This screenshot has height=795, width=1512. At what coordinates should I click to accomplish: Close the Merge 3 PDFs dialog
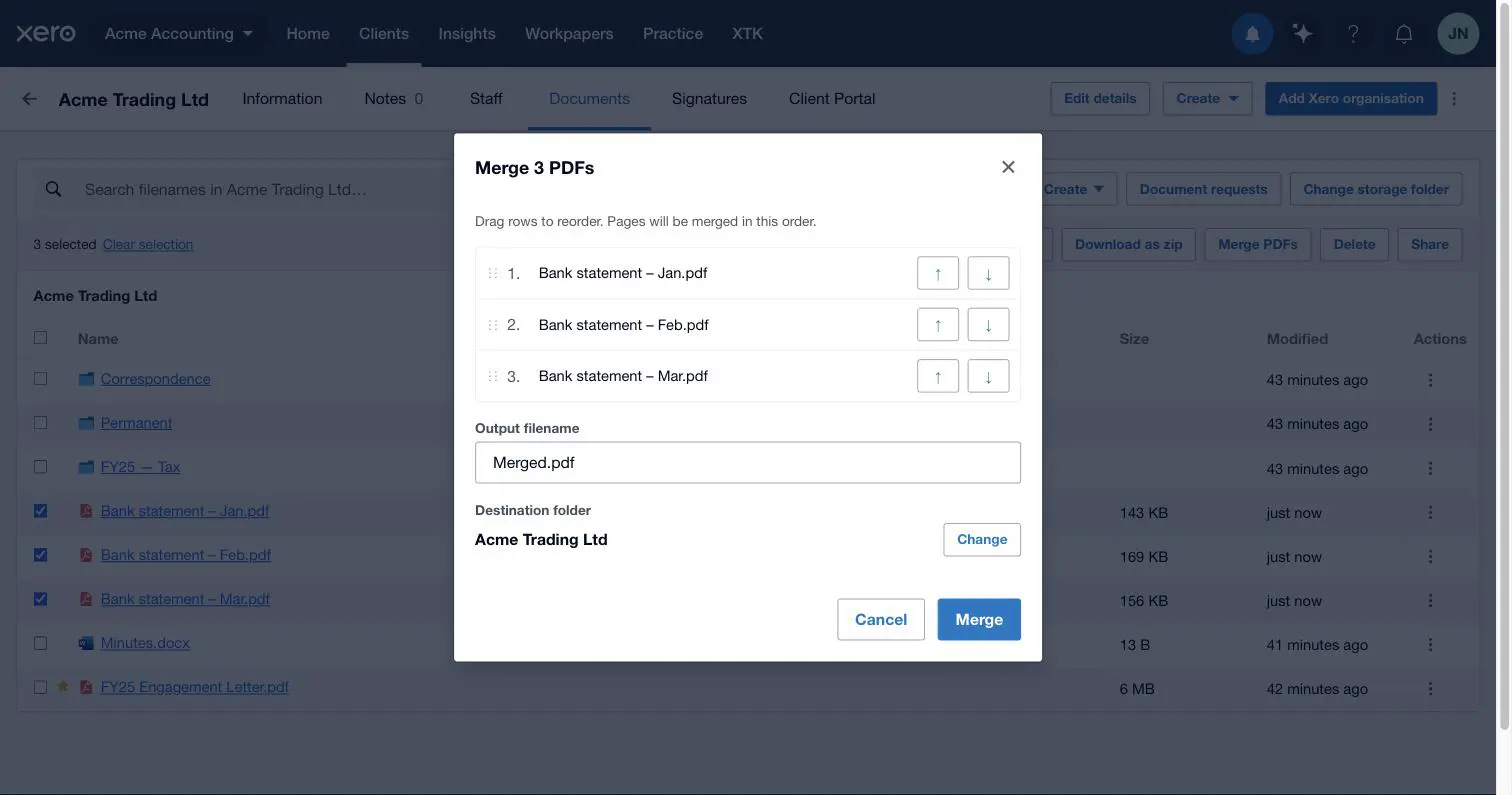coord(1008,167)
